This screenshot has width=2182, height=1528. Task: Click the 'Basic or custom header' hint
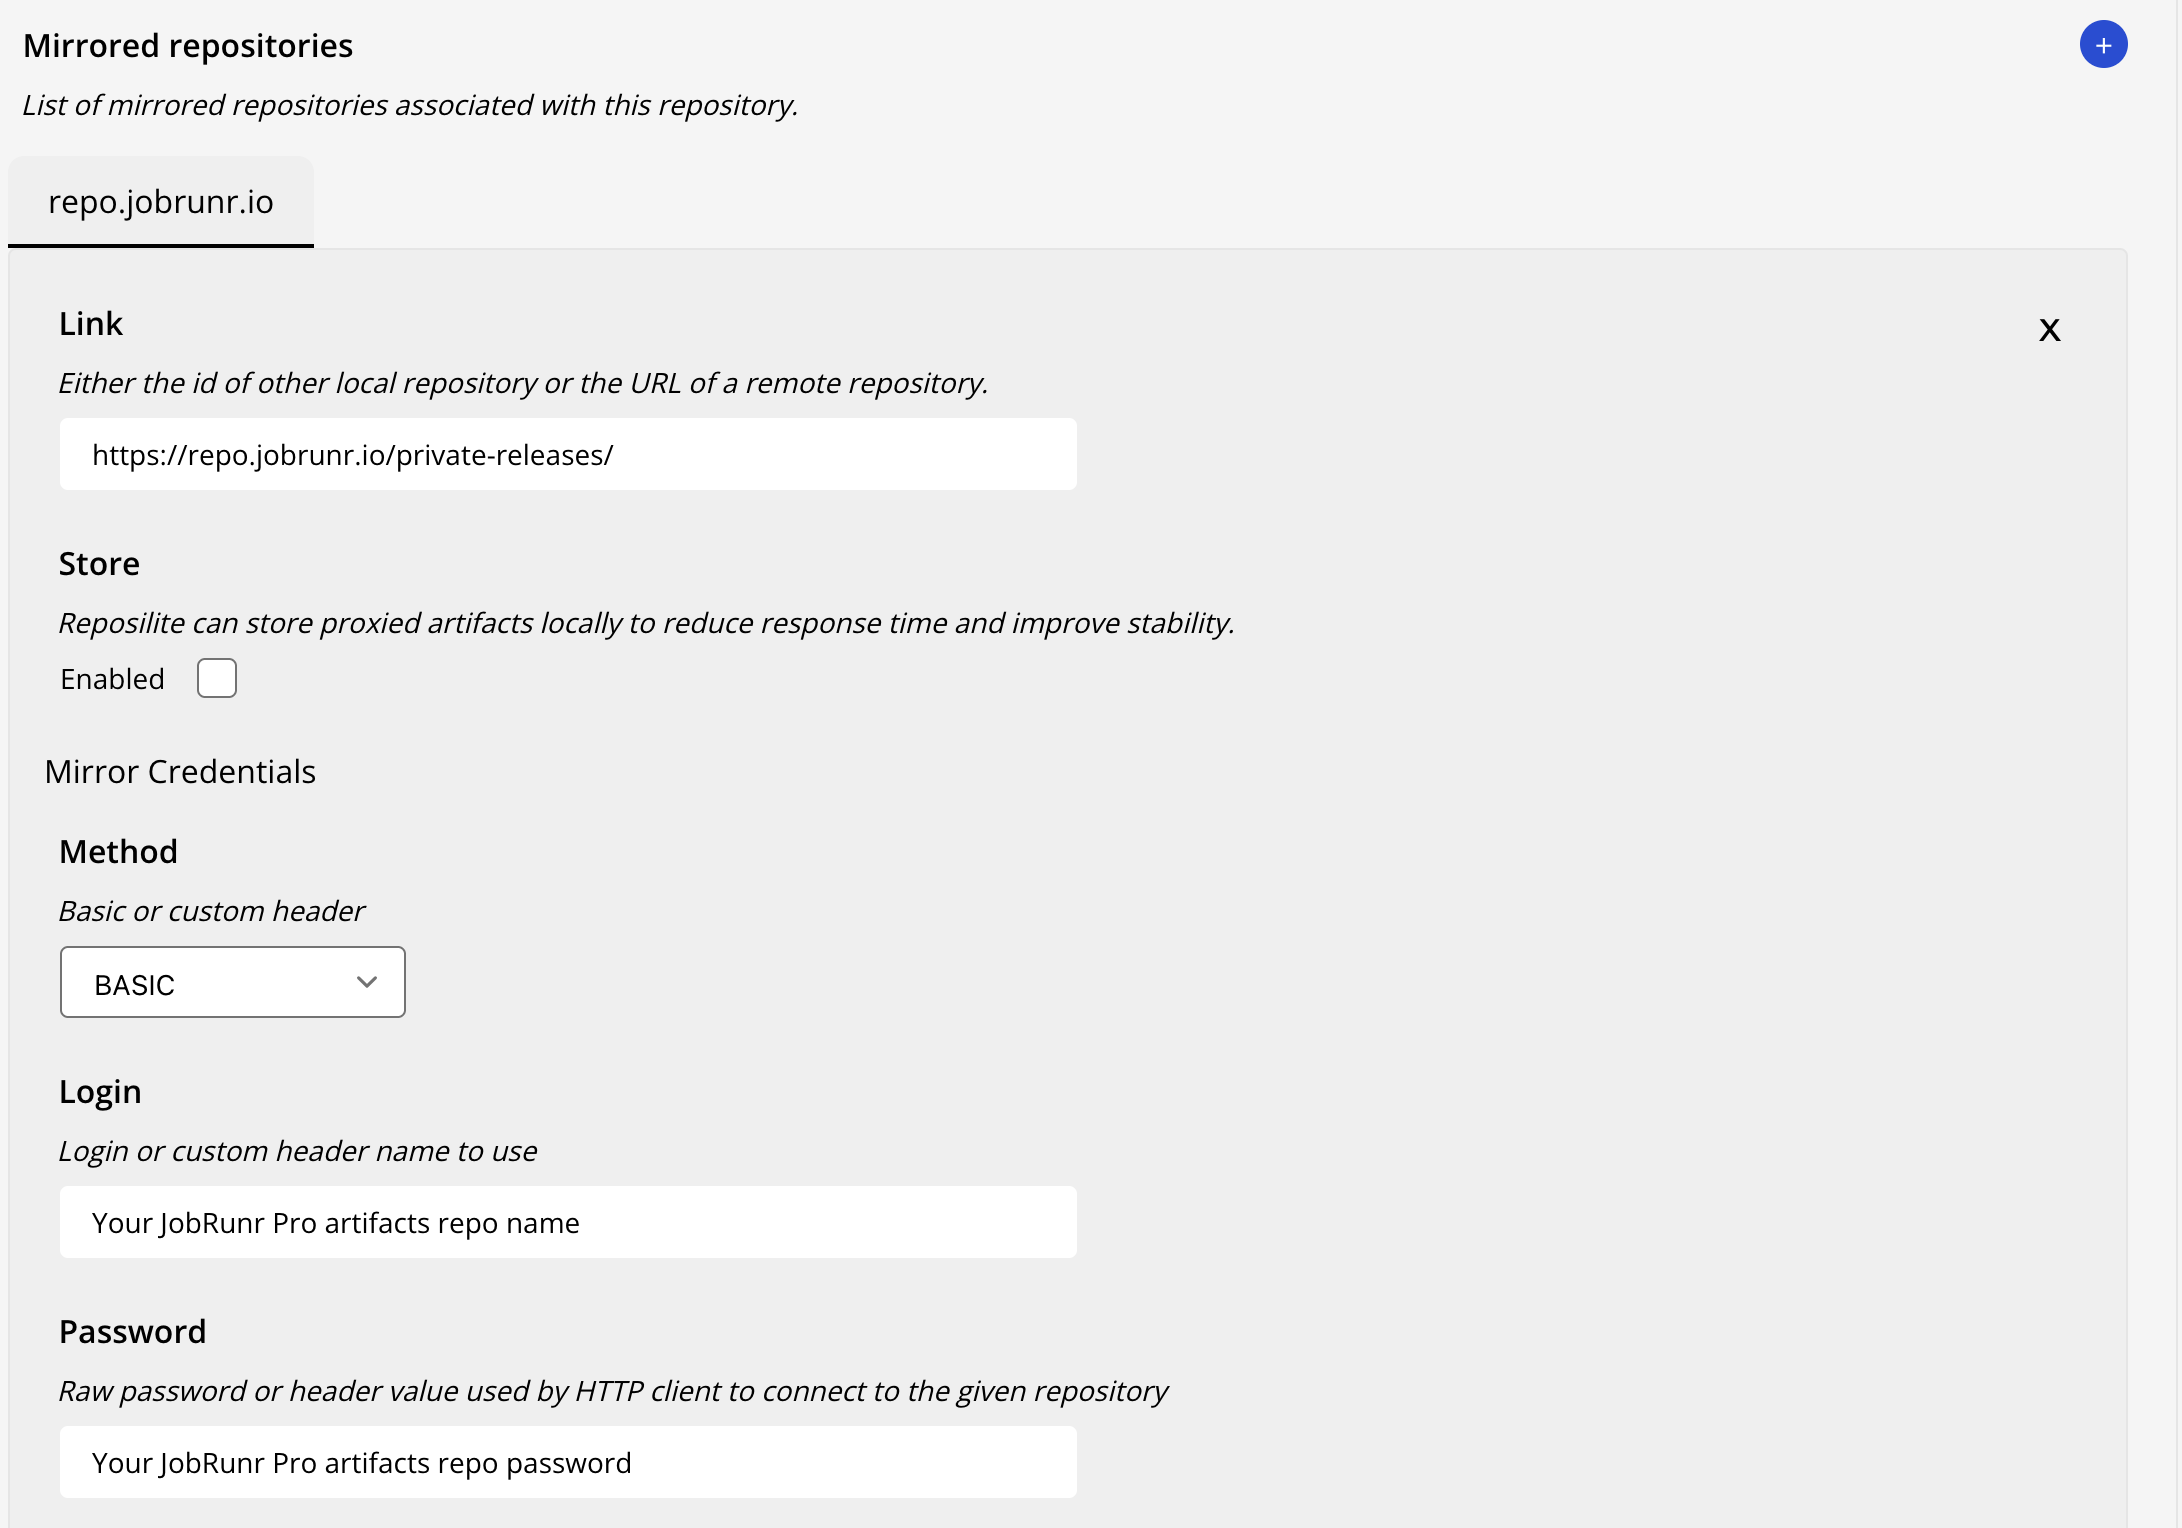point(212,911)
